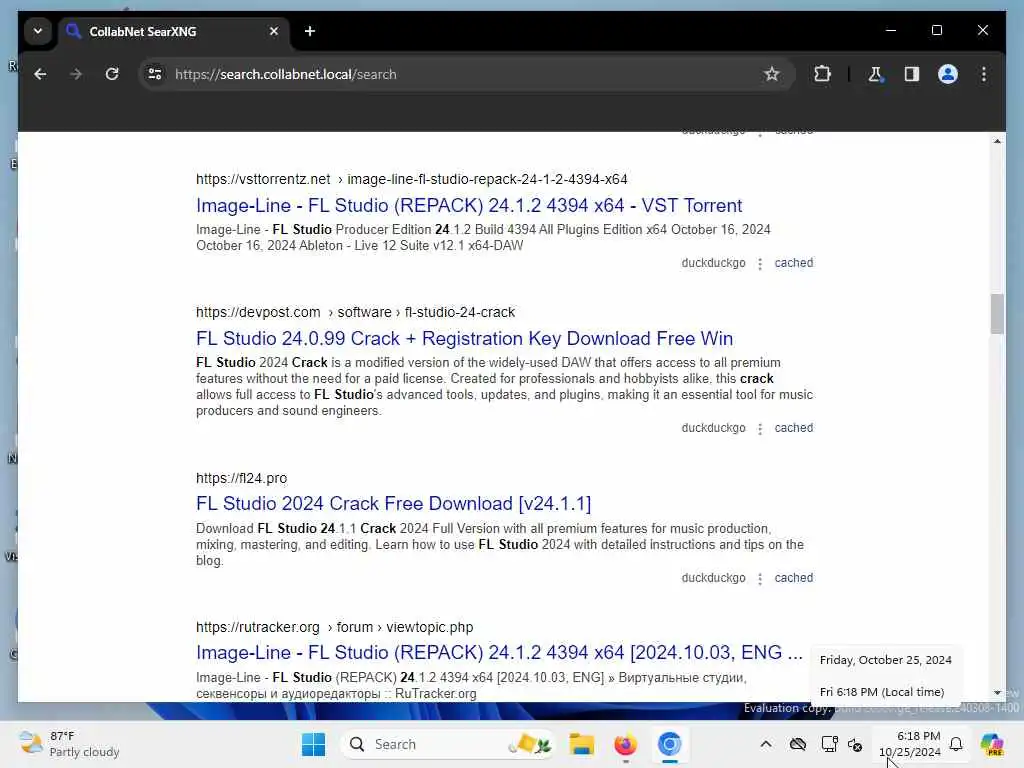This screenshot has width=1024, height=768.
Task: Click the https://fl24.pro URL text
Action: 241,478
